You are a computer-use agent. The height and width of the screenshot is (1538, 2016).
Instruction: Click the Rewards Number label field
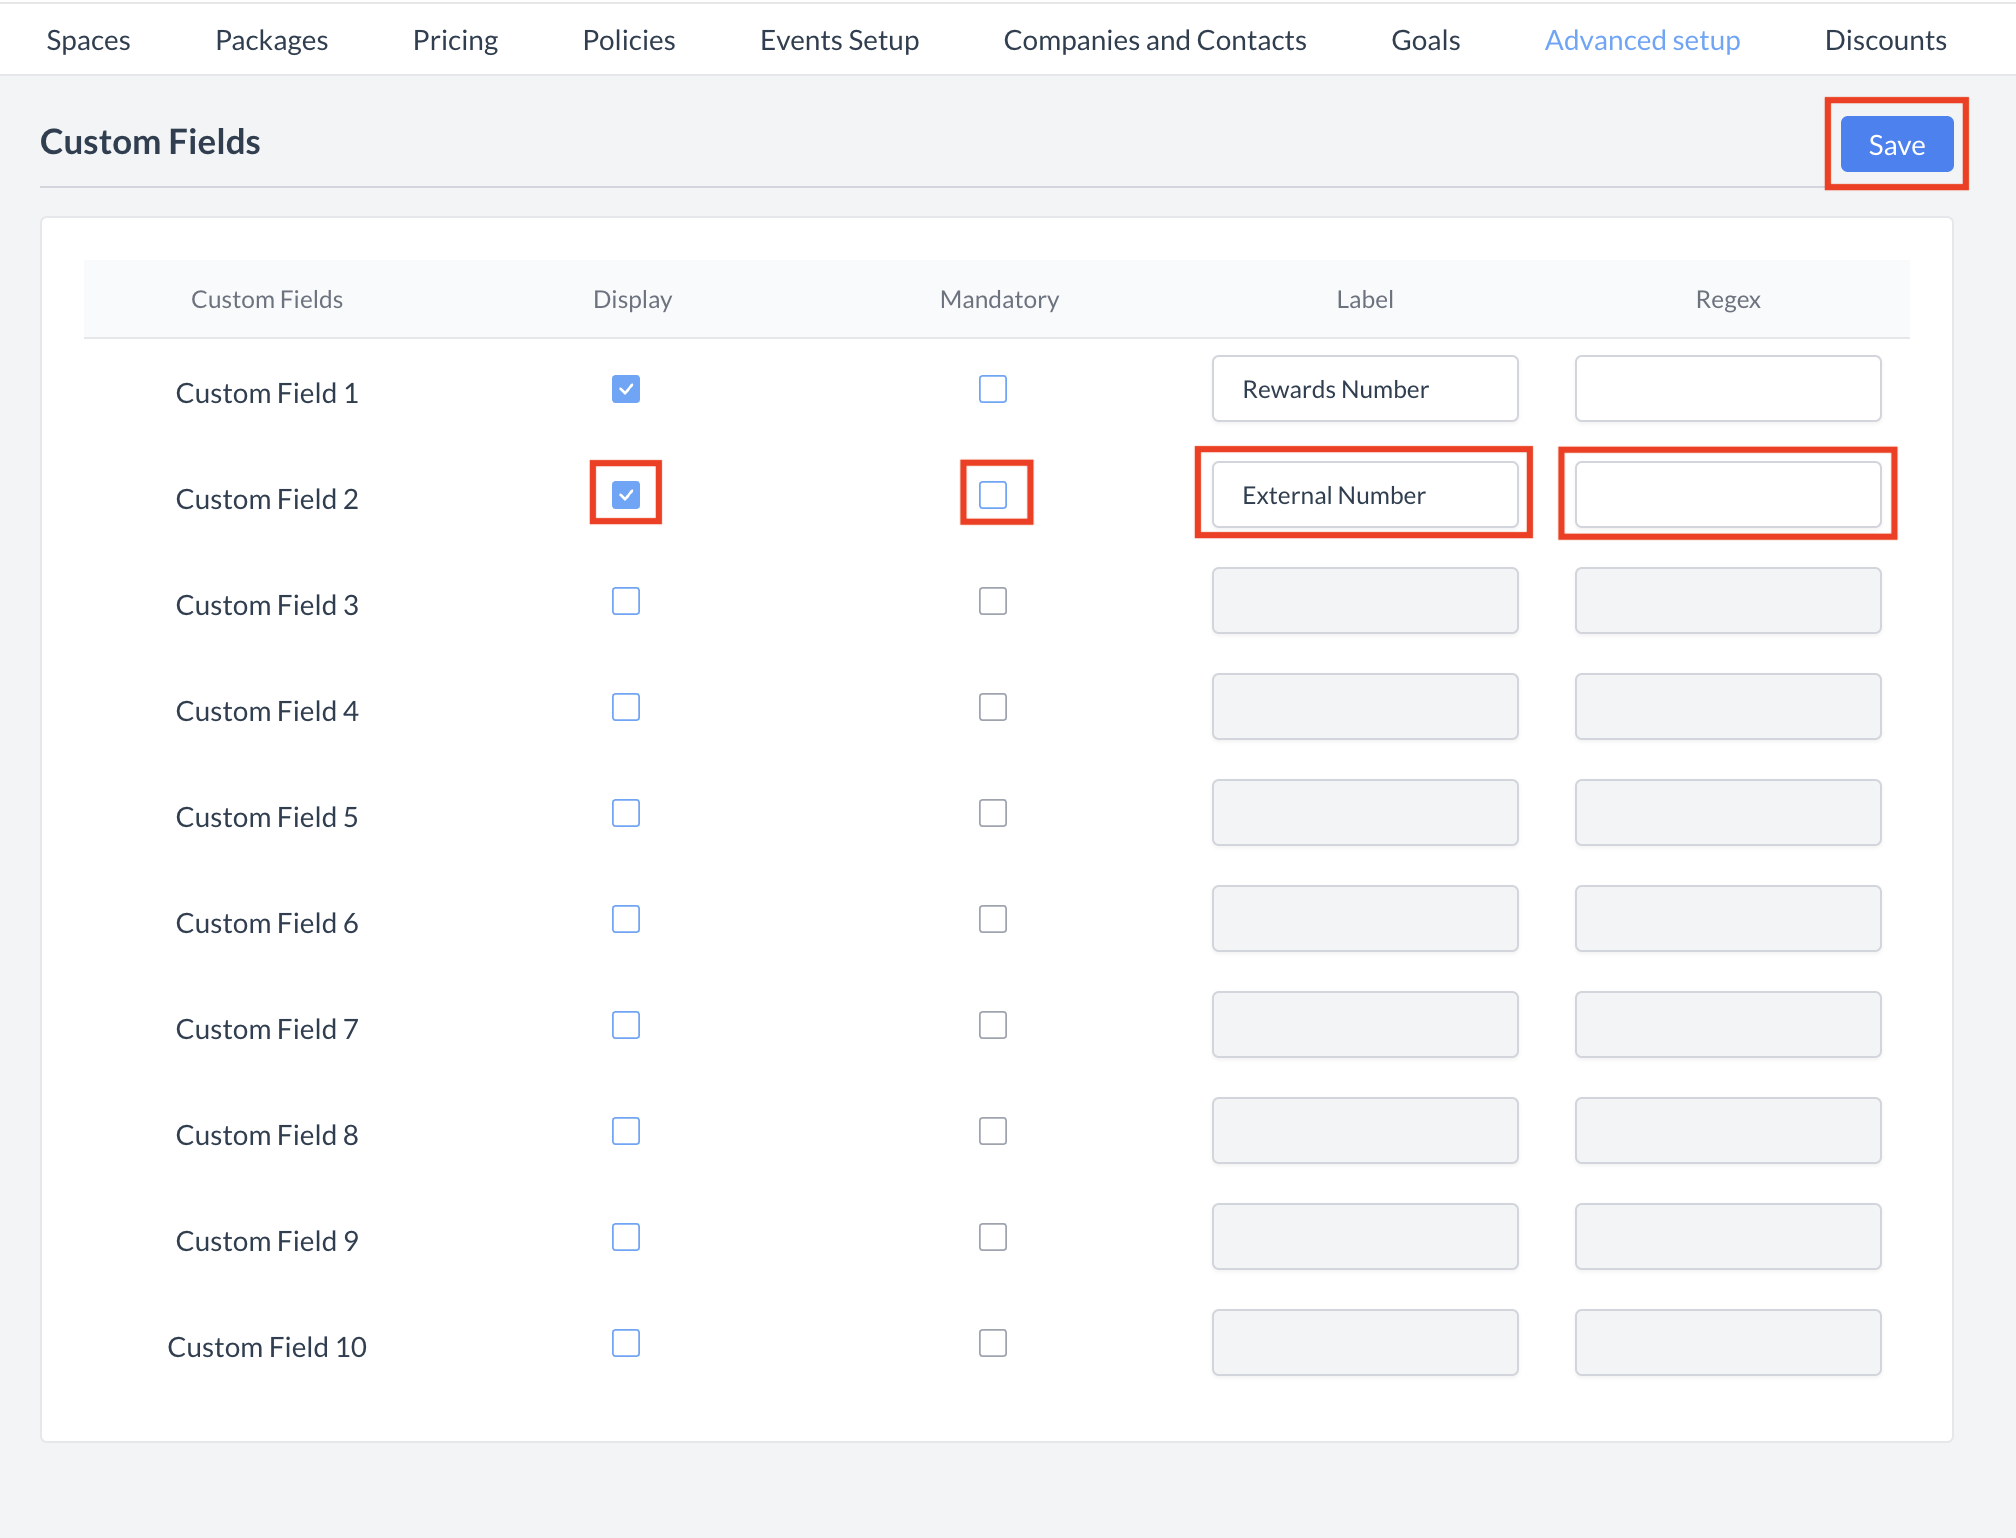click(1364, 389)
